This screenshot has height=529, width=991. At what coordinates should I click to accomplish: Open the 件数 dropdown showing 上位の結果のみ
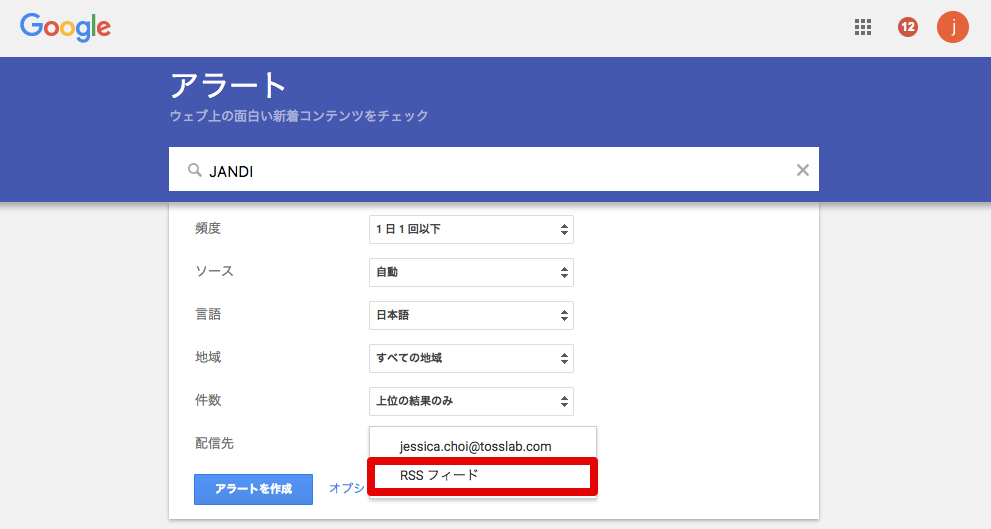coord(471,401)
